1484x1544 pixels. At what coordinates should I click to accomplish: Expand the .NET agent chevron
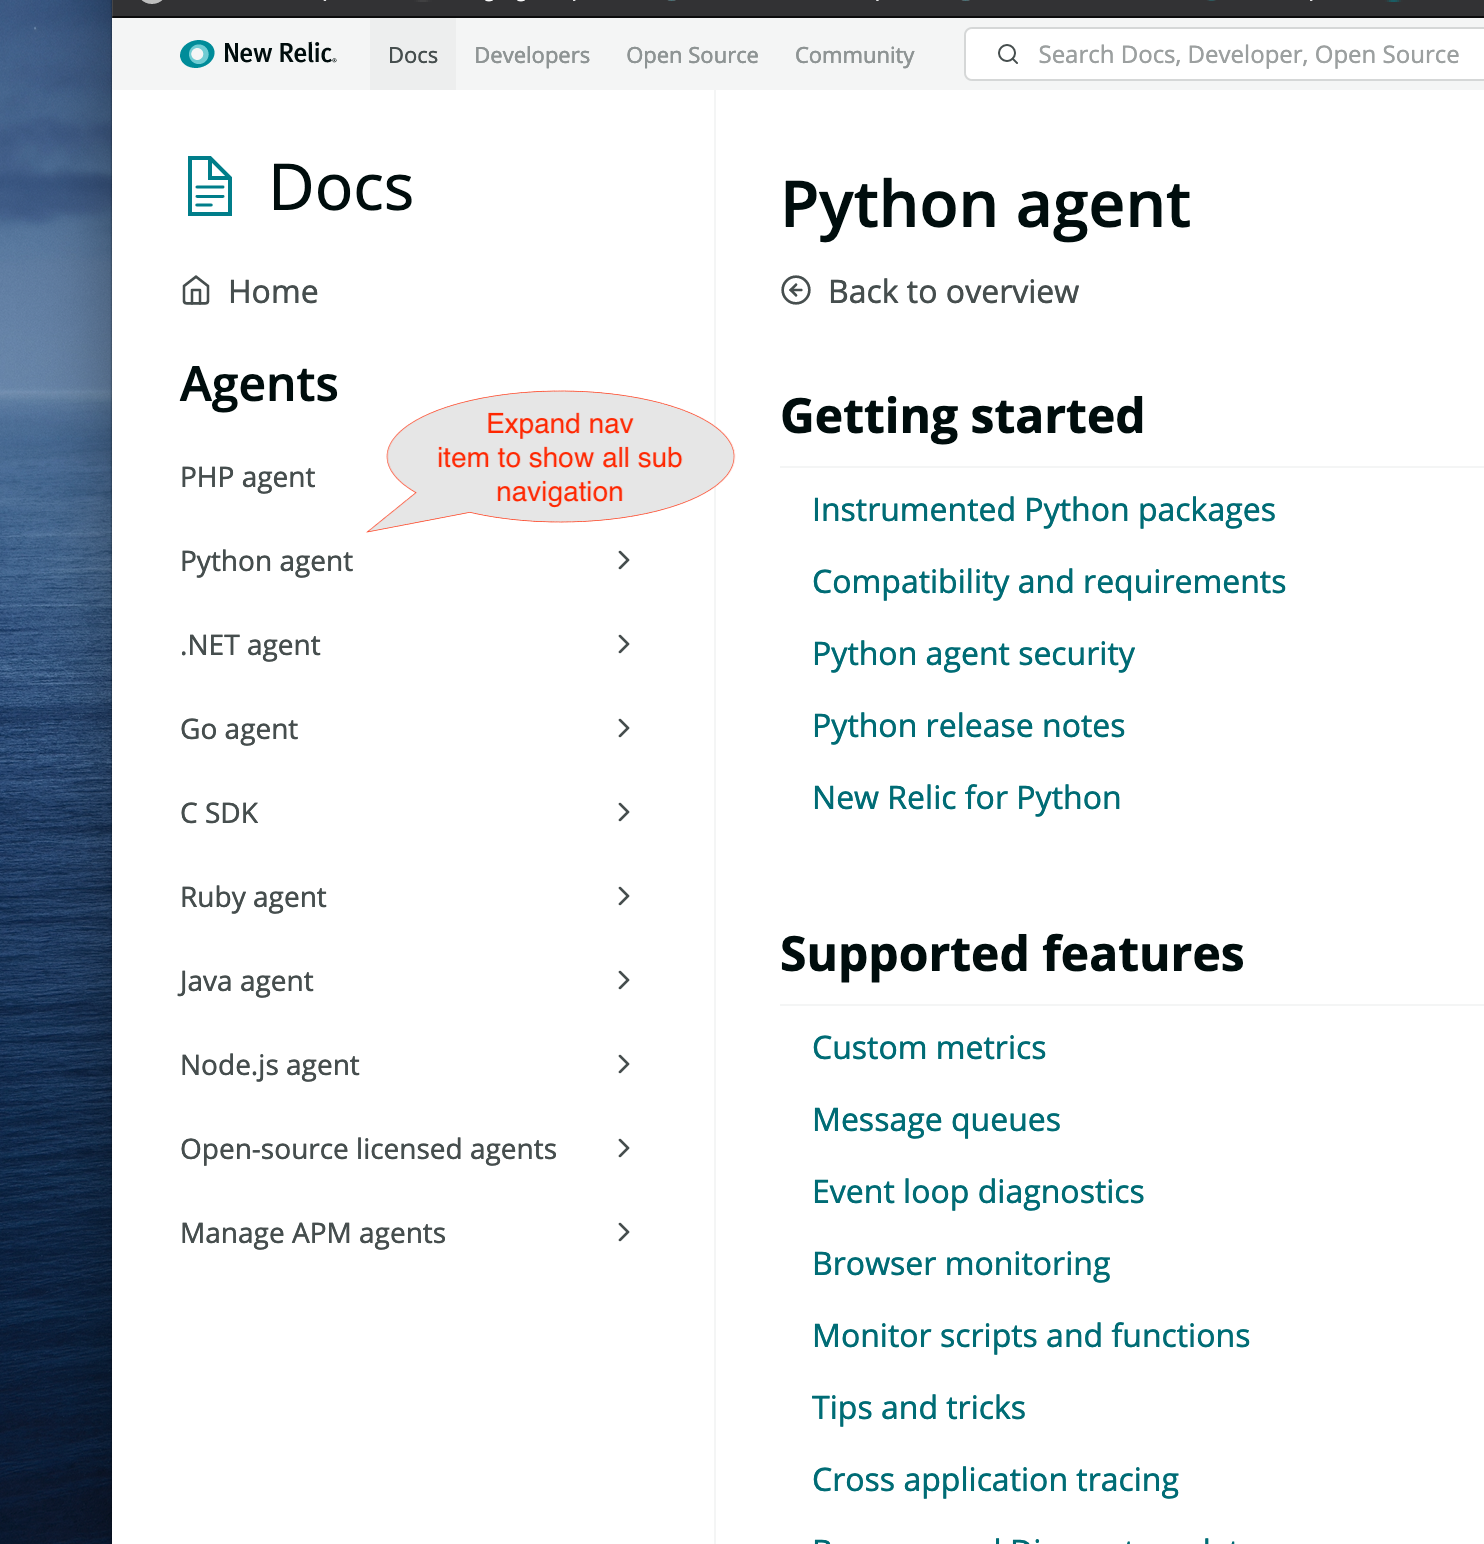click(624, 644)
